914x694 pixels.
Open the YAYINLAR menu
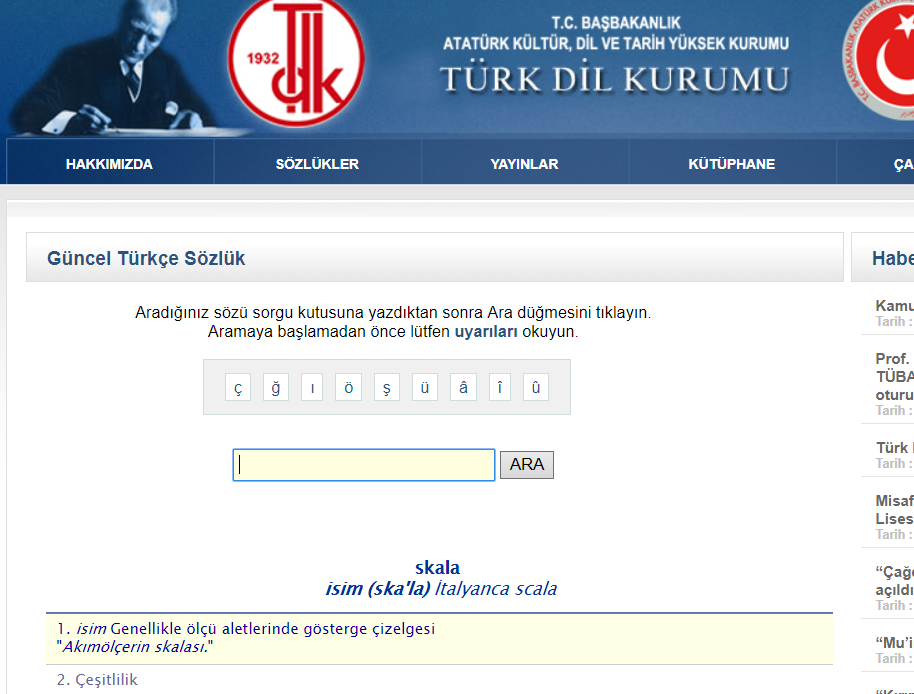click(525, 164)
